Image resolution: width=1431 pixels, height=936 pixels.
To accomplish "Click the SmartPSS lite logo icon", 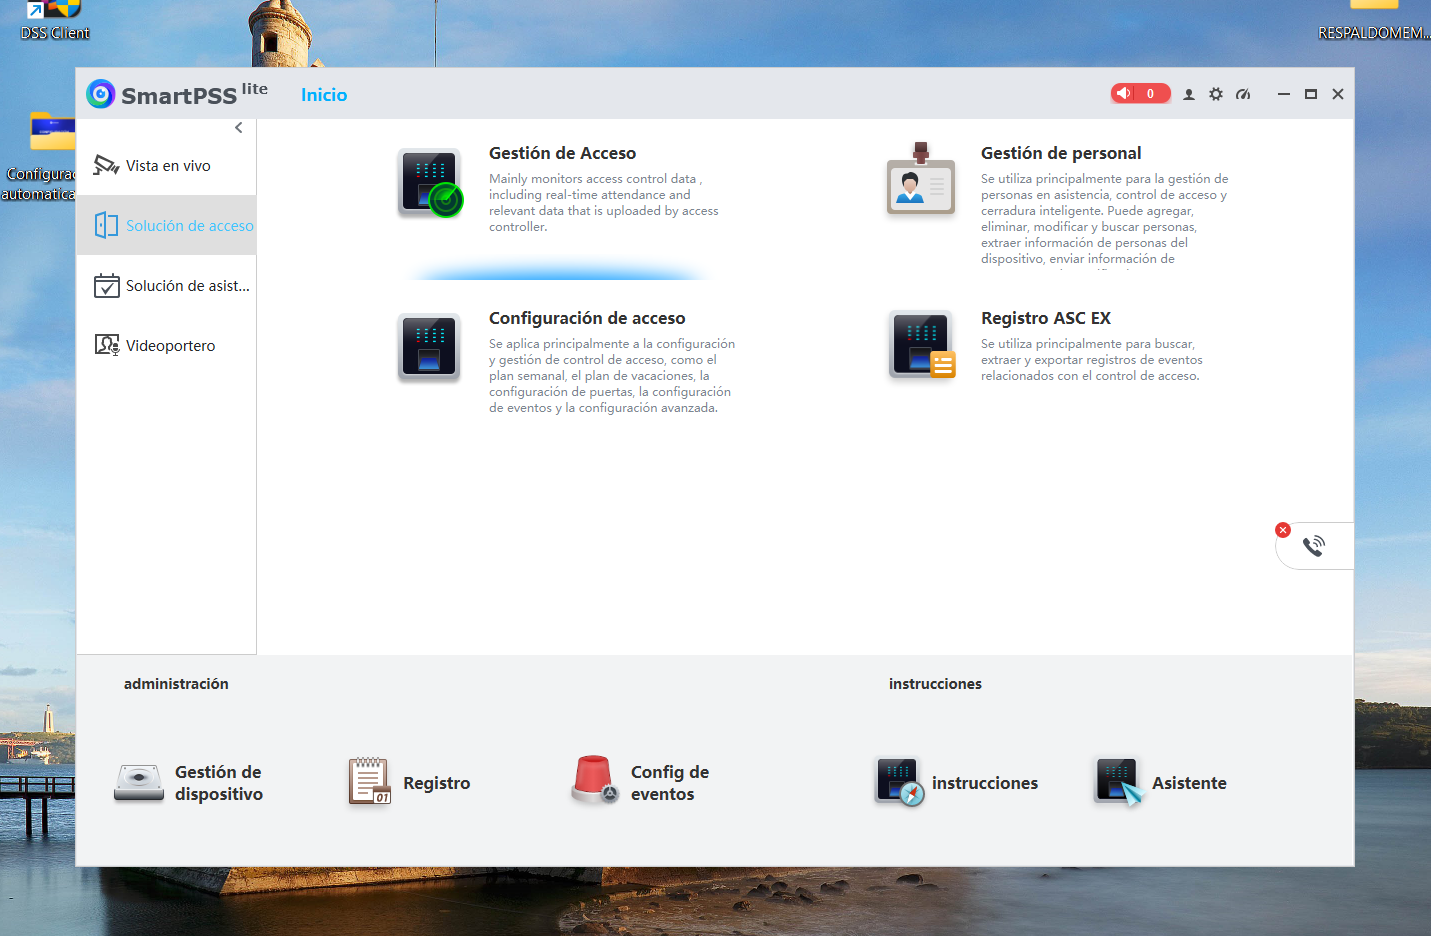I will [x=100, y=94].
